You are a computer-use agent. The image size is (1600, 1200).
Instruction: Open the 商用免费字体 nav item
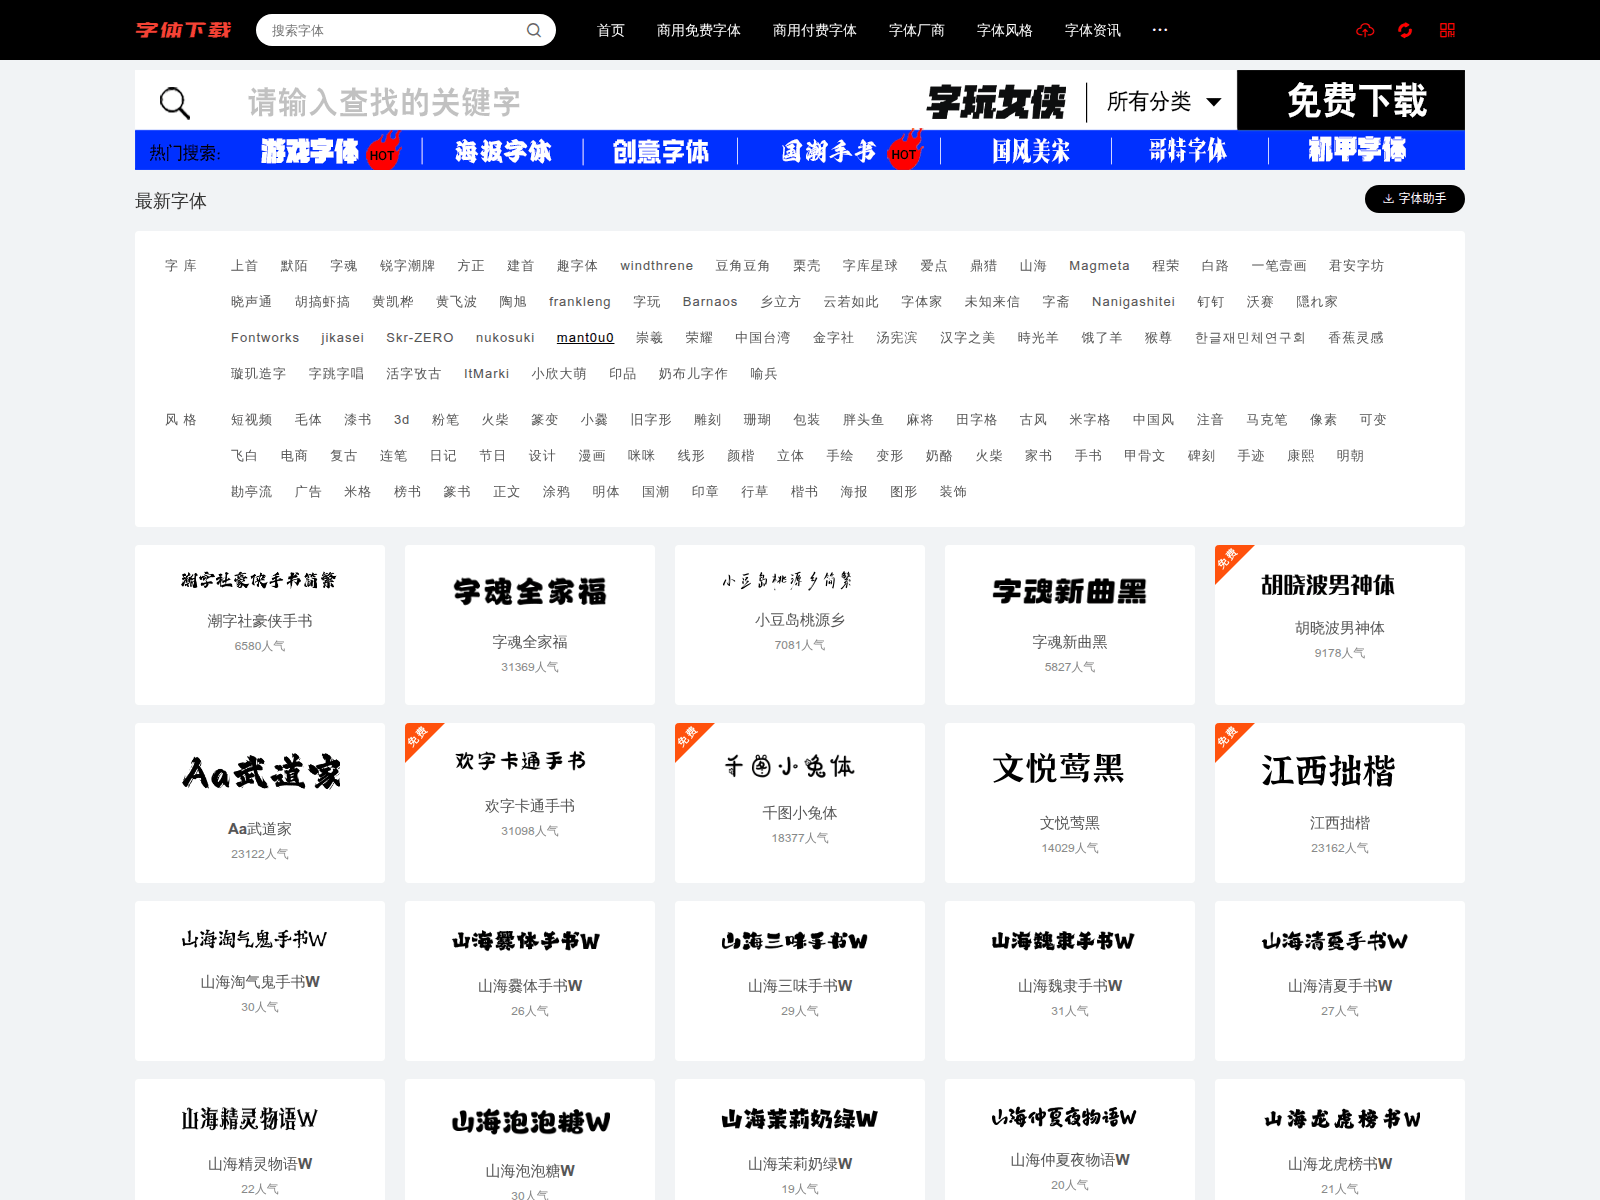(698, 30)
